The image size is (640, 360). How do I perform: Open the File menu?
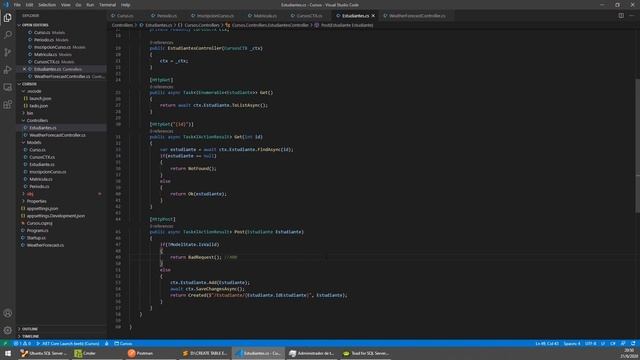pos(17,5)
